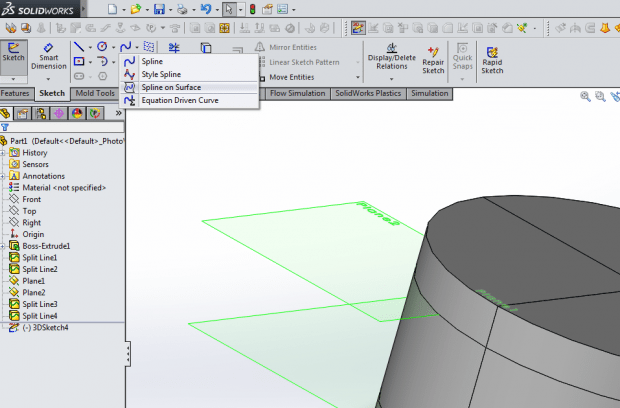Image resolution: width=620 pixels, height=408 pixels.
Task: Switch to the Mold Tools tab
Action: 95,93
